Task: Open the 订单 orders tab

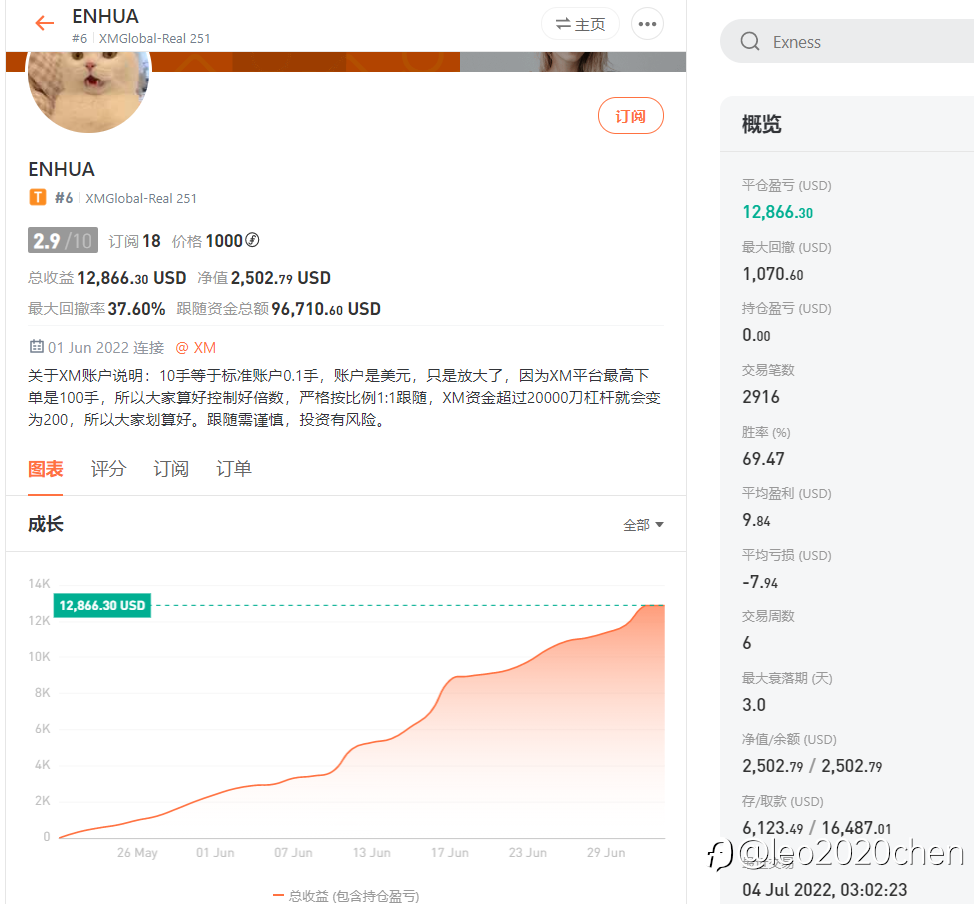Action: coord(234,469)
